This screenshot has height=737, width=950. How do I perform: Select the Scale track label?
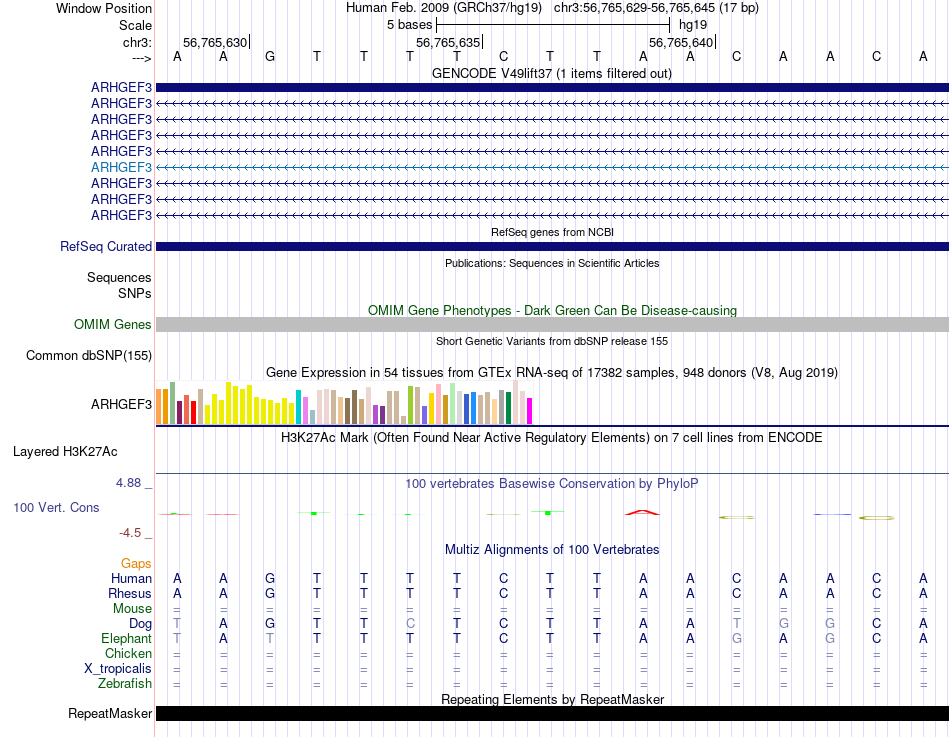point(135,25)
